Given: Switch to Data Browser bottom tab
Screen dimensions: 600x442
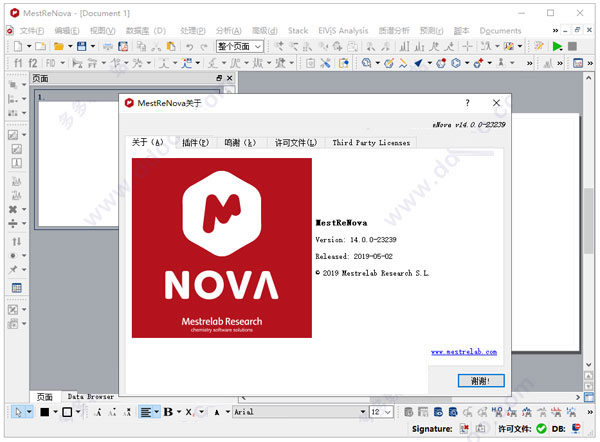Looking at the screenshot, I should pyautogui.click(x=91, y=397).
